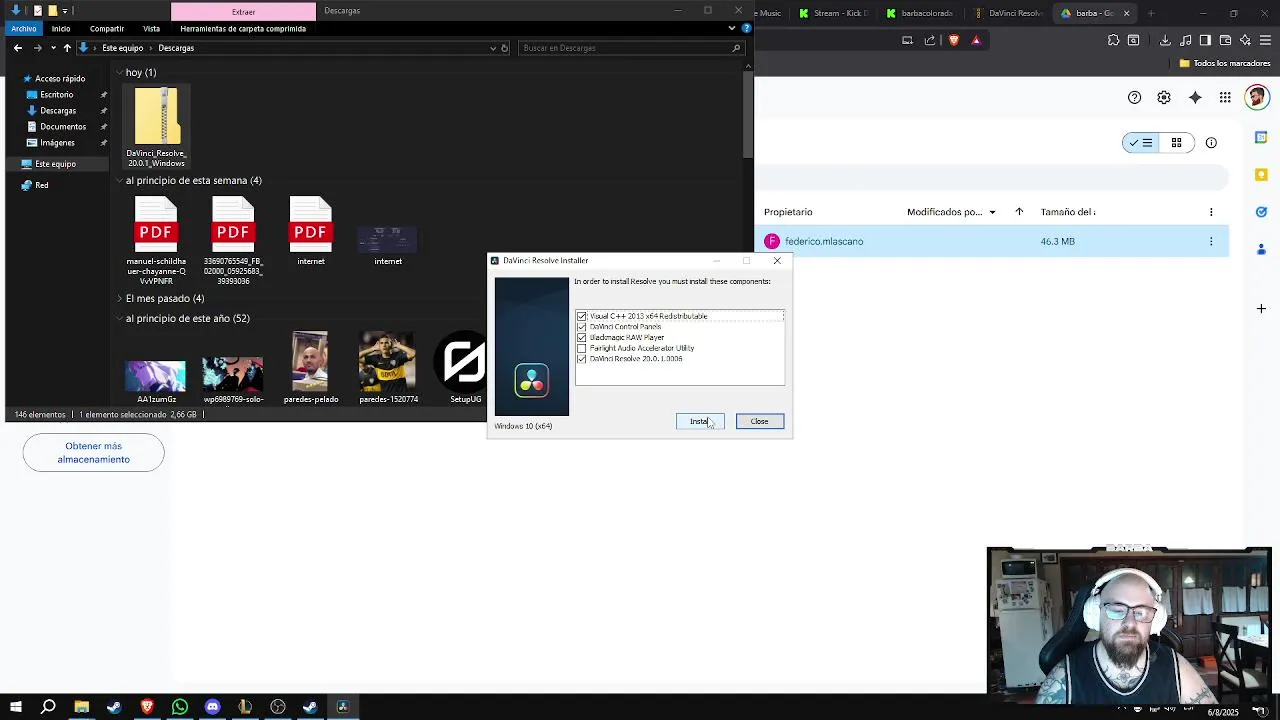
Task: Open WhatsApp from the taskbar
Action: 180,707
